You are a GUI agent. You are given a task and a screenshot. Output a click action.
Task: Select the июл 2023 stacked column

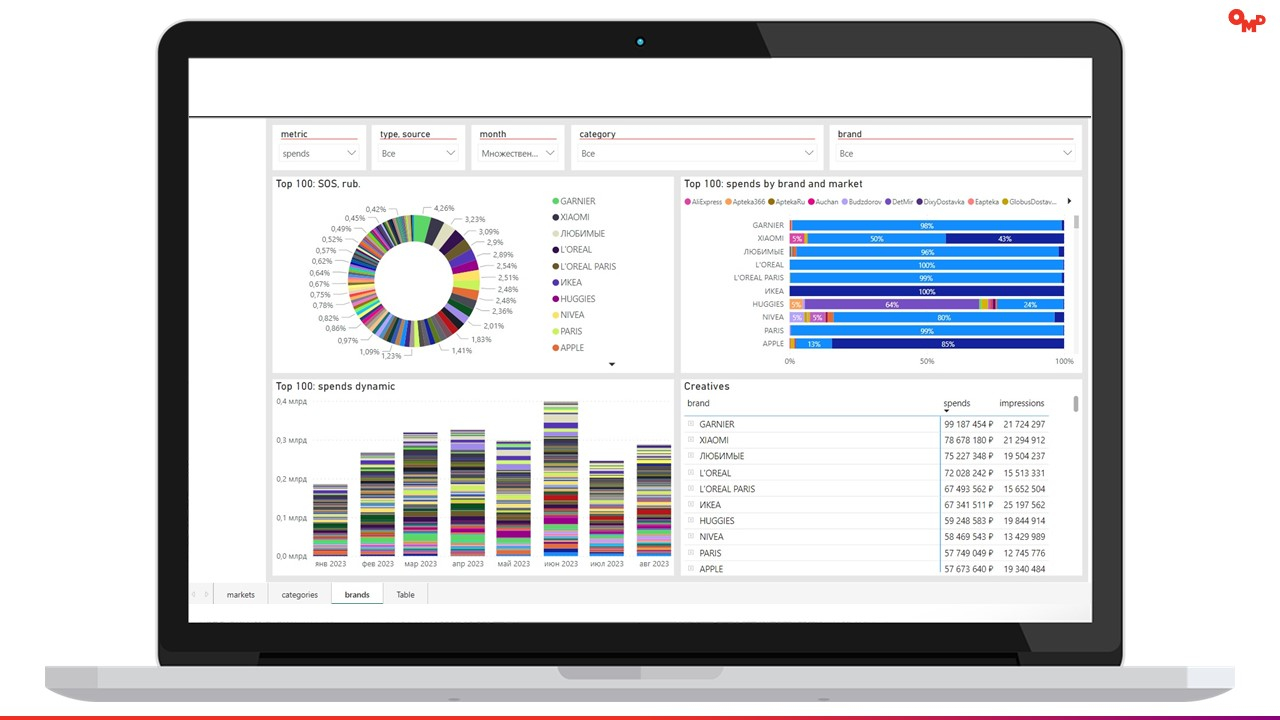pyautogui.click(x=607, y=508)
